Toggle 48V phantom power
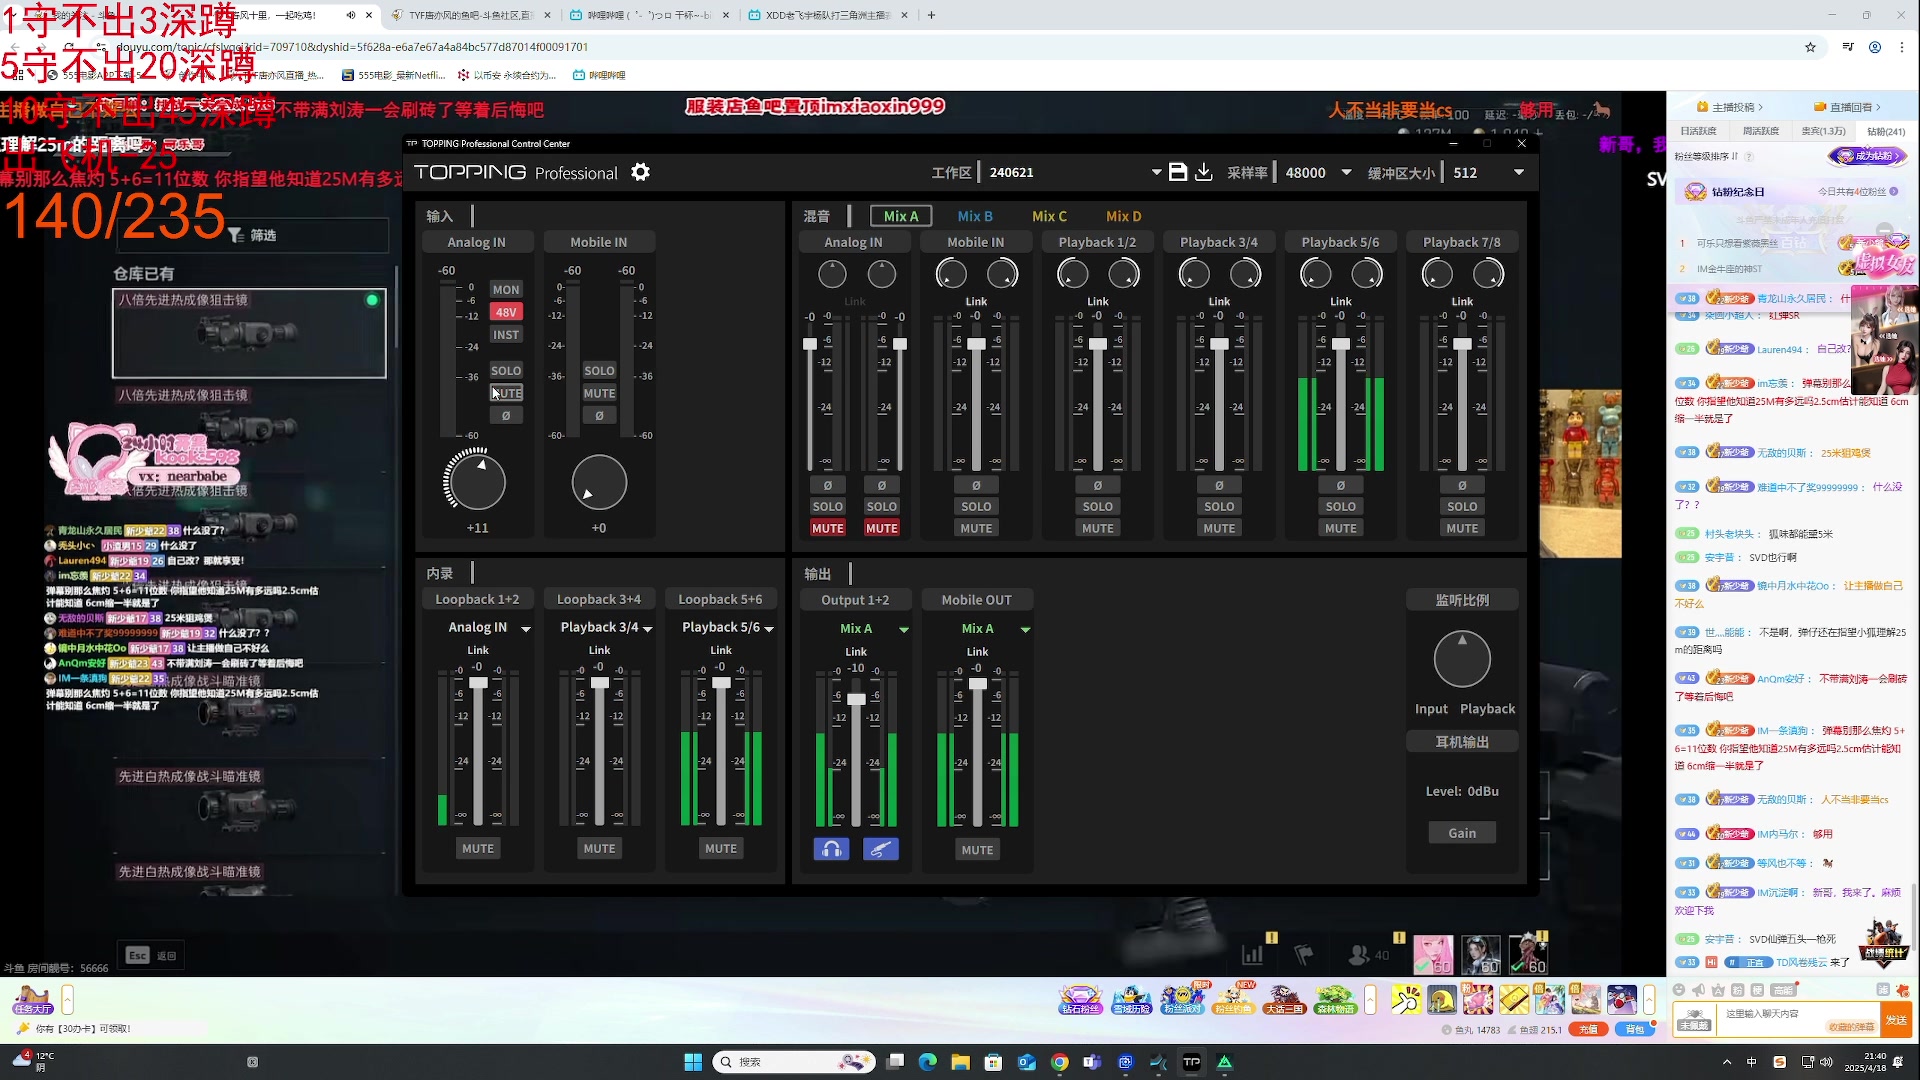This screenshot has width=1920, height=1080. [x=506, y=312]
